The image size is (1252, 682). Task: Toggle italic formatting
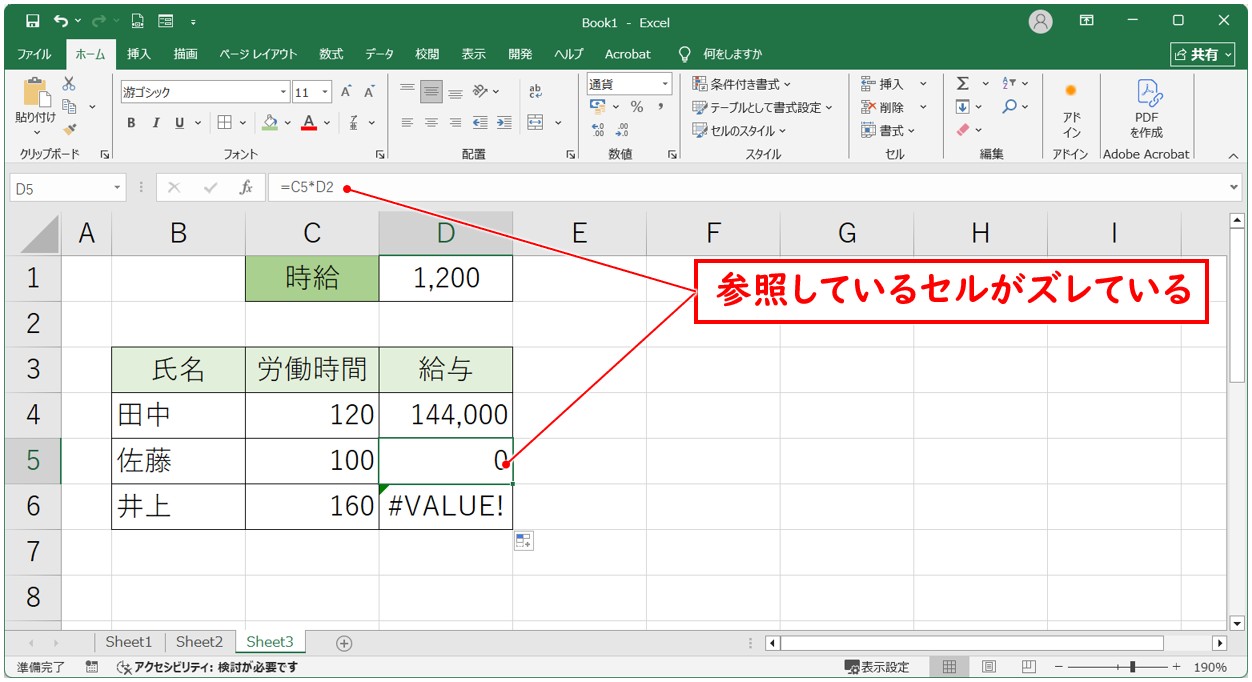[155, 123]
